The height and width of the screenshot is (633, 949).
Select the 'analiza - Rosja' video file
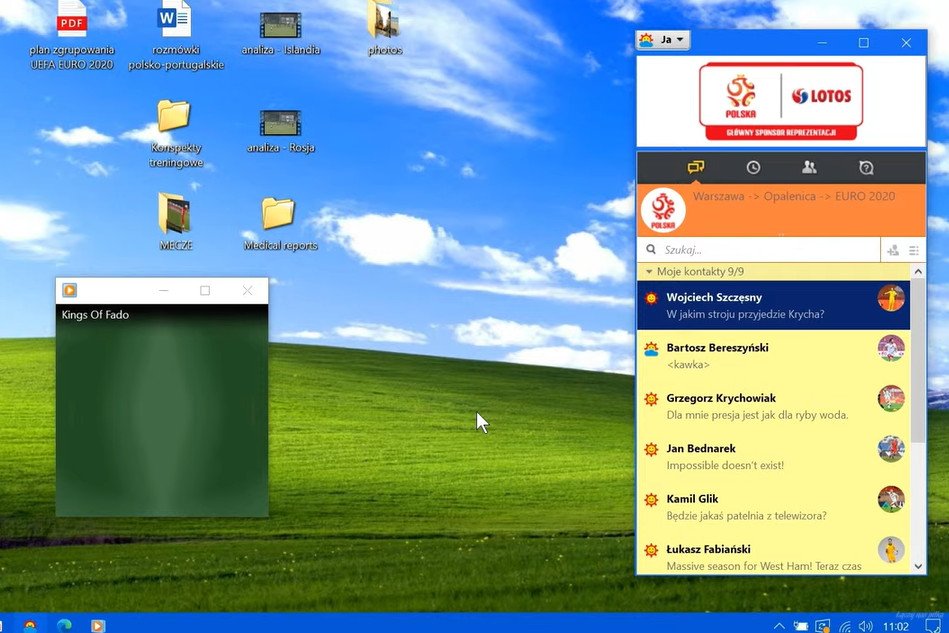pyautogui.click(x=280, y=123)
